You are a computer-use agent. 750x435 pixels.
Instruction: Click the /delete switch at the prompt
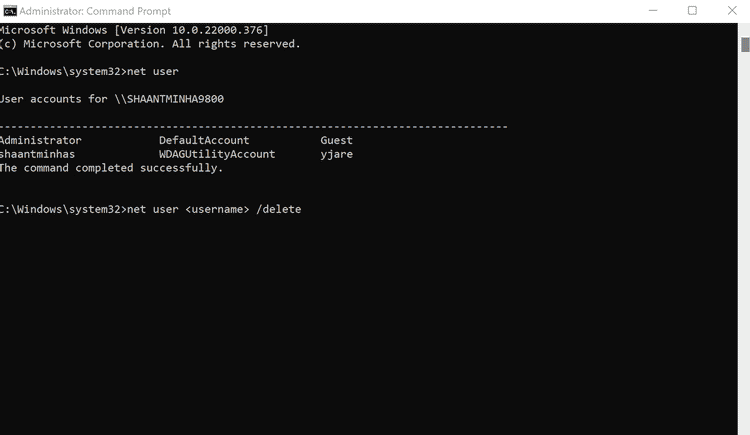pos(278,209)
